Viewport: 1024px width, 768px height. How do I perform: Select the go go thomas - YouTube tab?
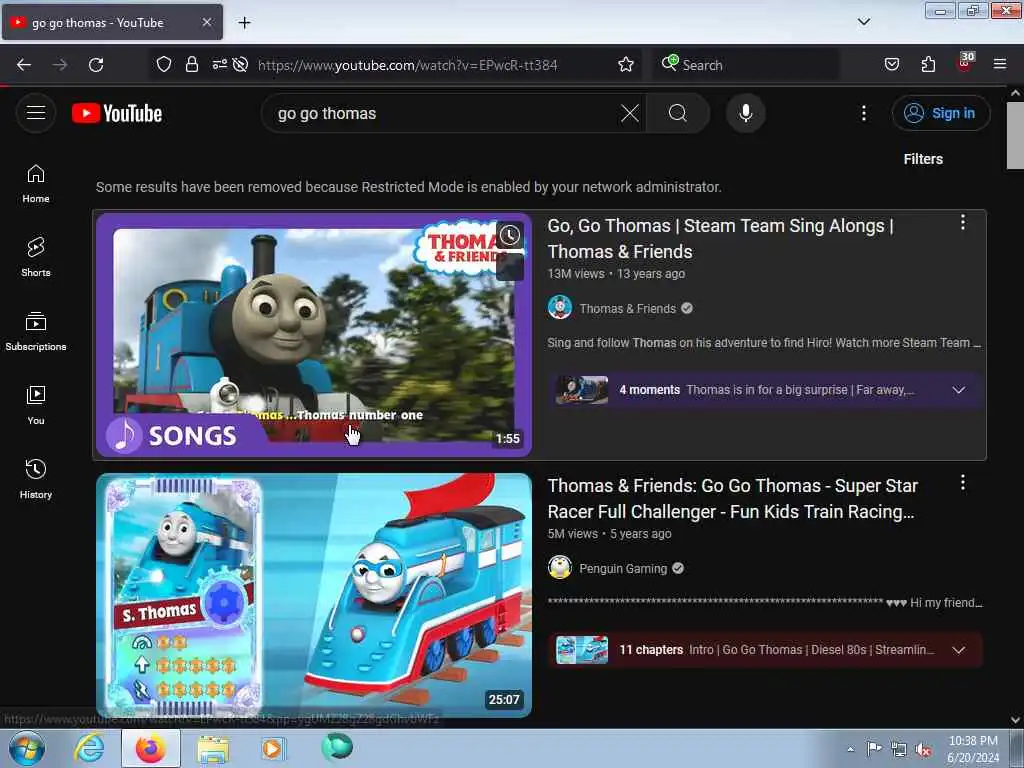click(x=112, y=23)
